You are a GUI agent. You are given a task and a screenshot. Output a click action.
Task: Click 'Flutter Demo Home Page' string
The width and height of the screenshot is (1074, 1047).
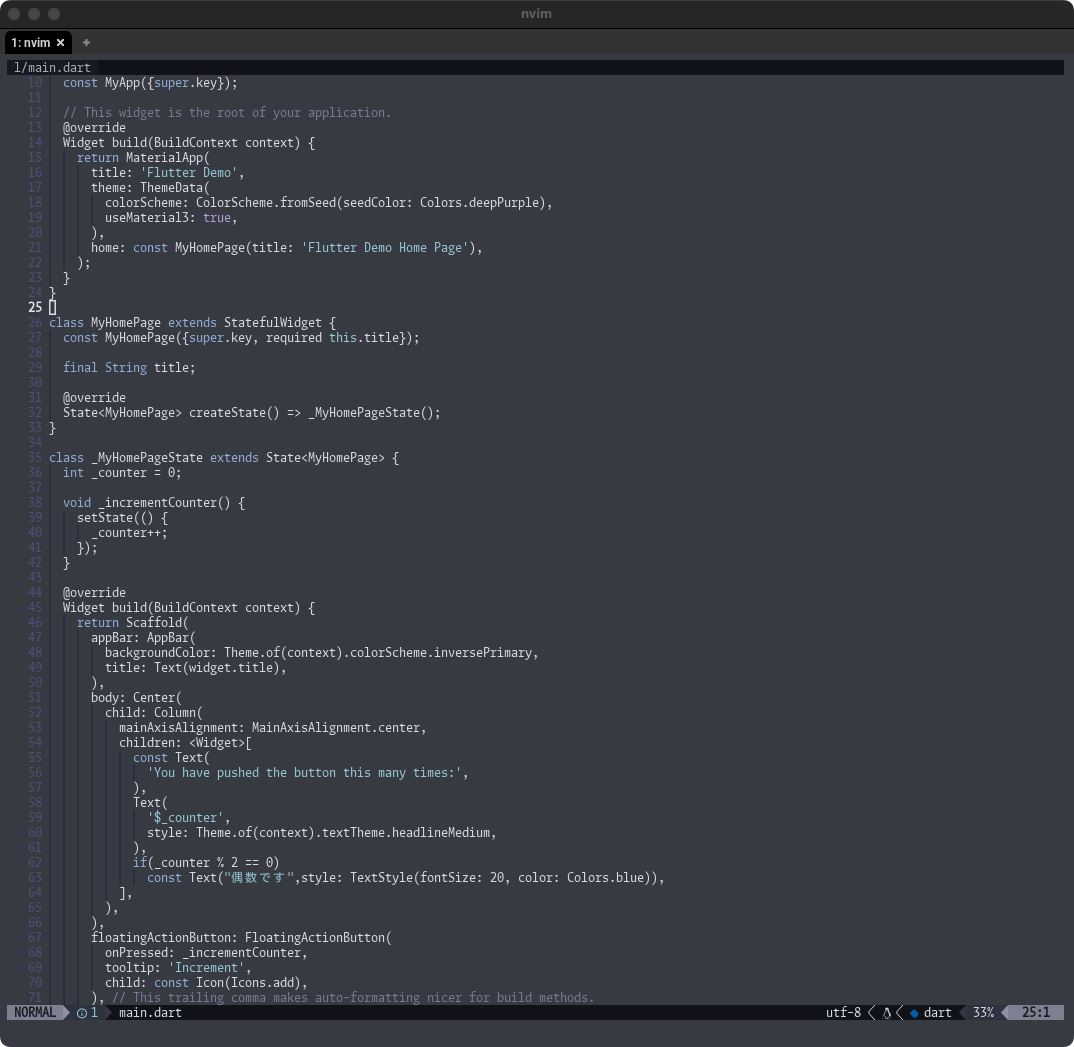384,248
